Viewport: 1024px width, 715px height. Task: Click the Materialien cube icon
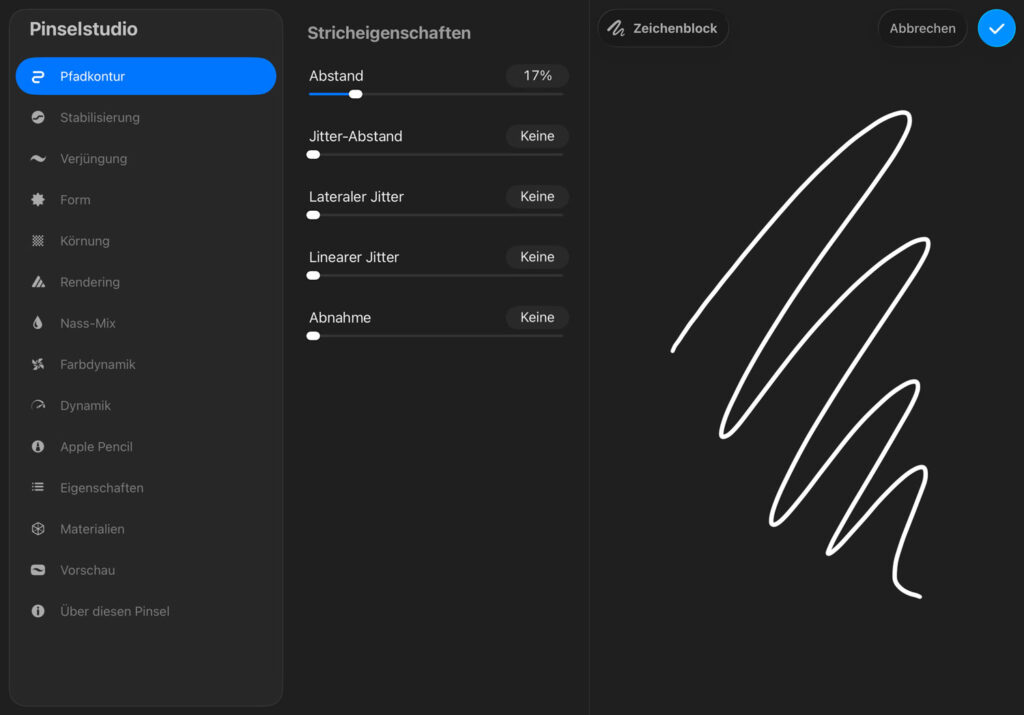click(38, 529)
